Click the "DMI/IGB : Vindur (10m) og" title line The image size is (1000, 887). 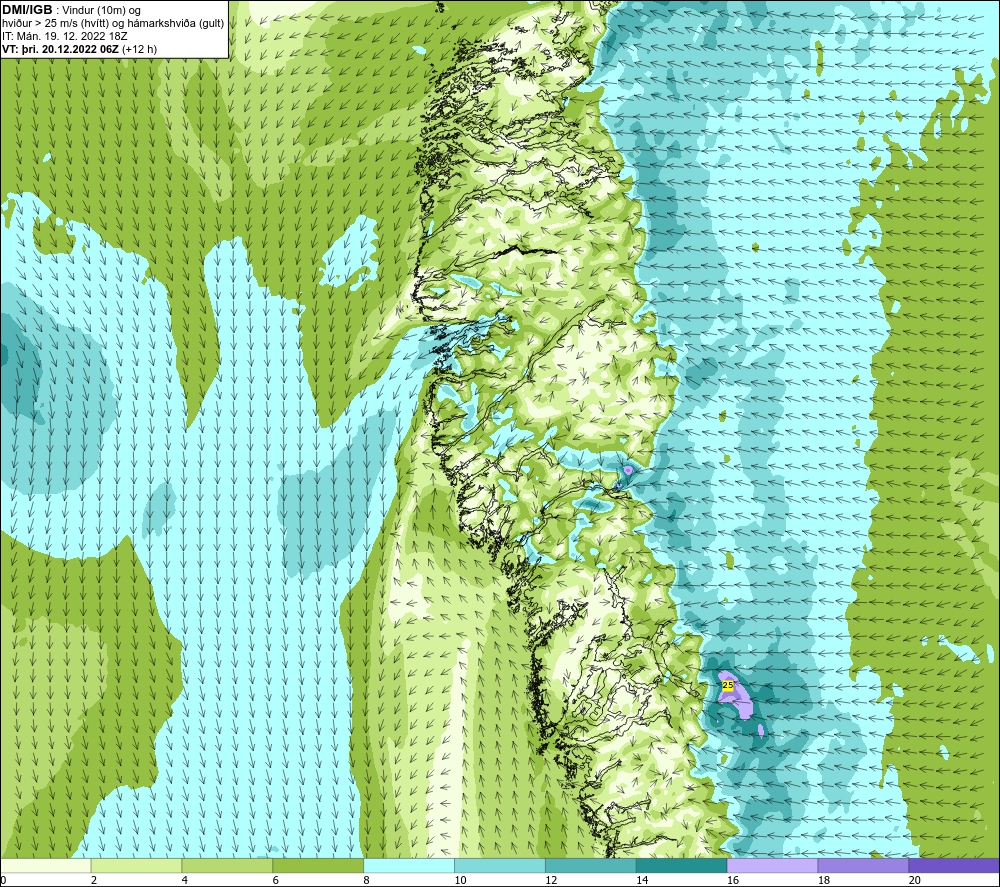pos(71,10)
